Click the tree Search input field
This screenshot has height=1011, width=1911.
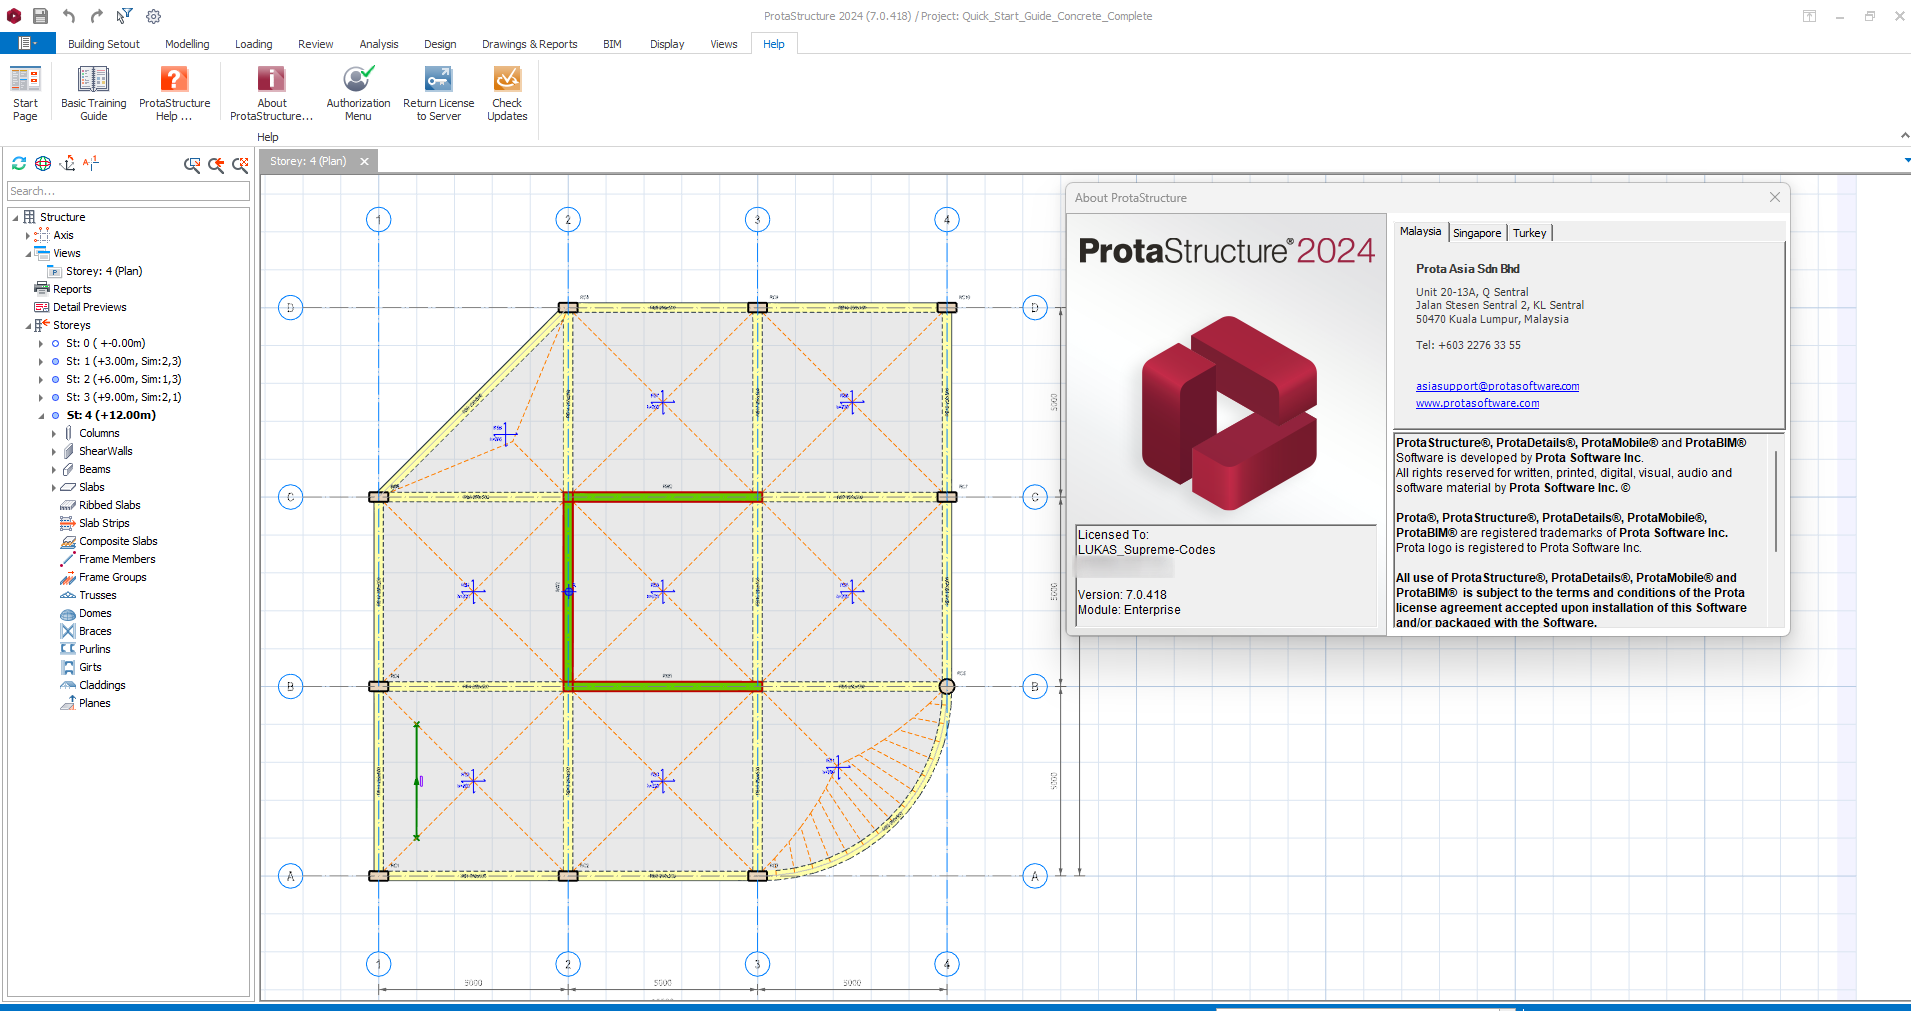(128, 191)
